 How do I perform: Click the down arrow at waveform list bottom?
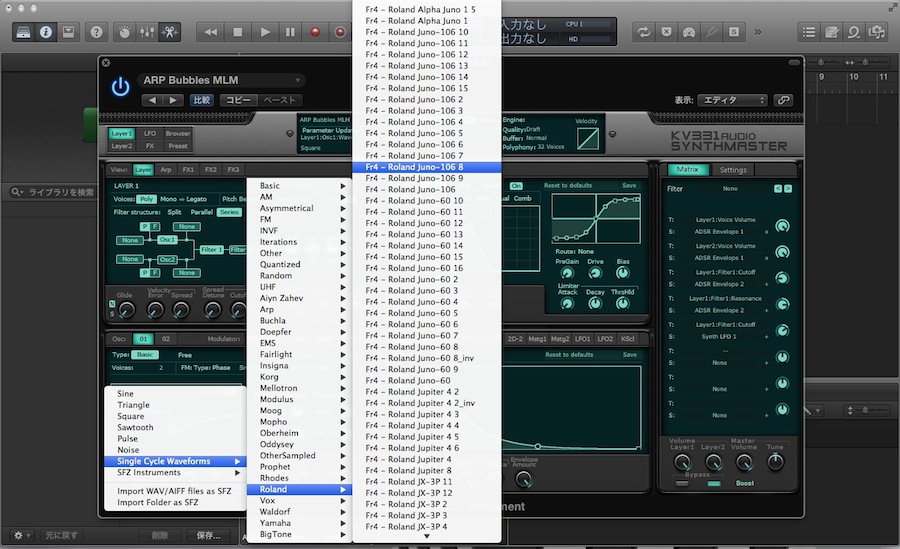[x=426, y=536]
